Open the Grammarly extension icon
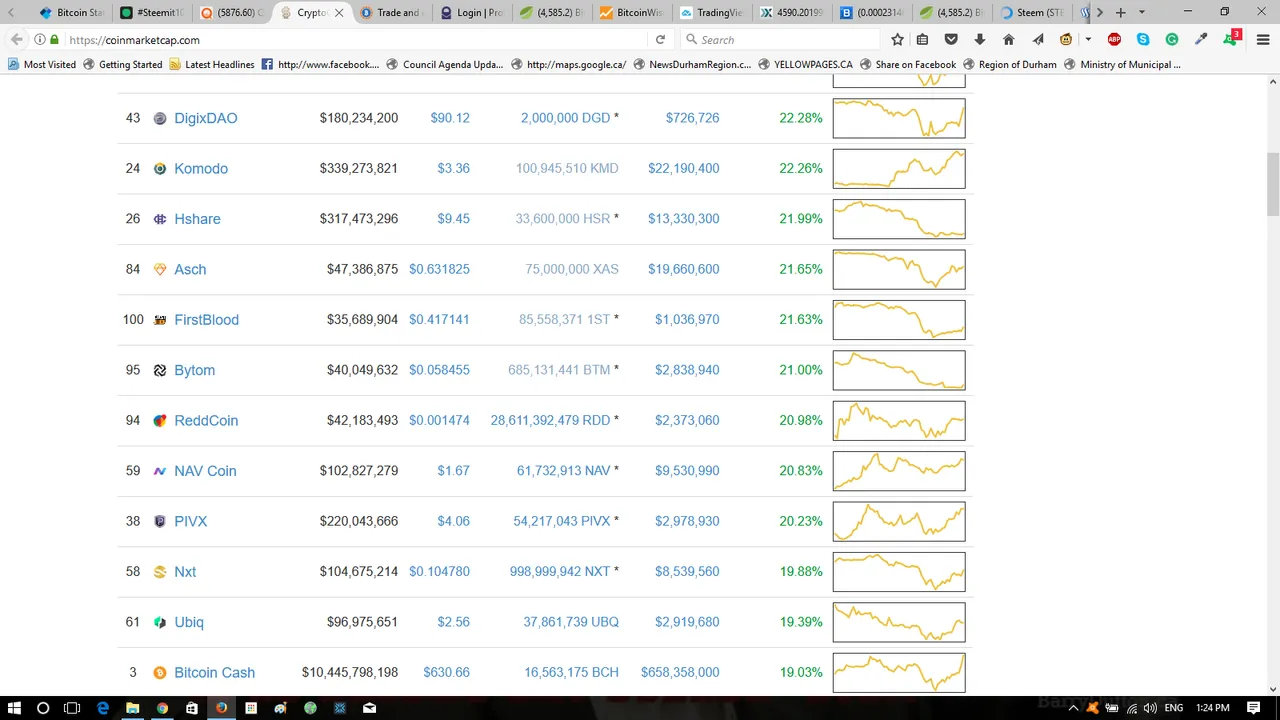Viewport: 1280px width, 720px height. (1172, 39)
